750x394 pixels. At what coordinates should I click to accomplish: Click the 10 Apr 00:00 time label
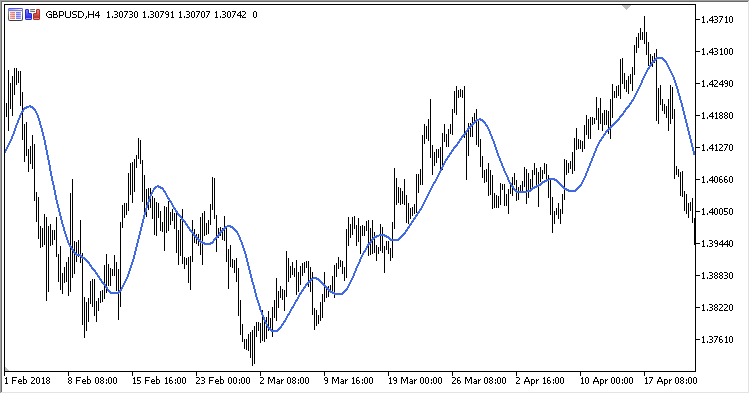tap(607, 381)
